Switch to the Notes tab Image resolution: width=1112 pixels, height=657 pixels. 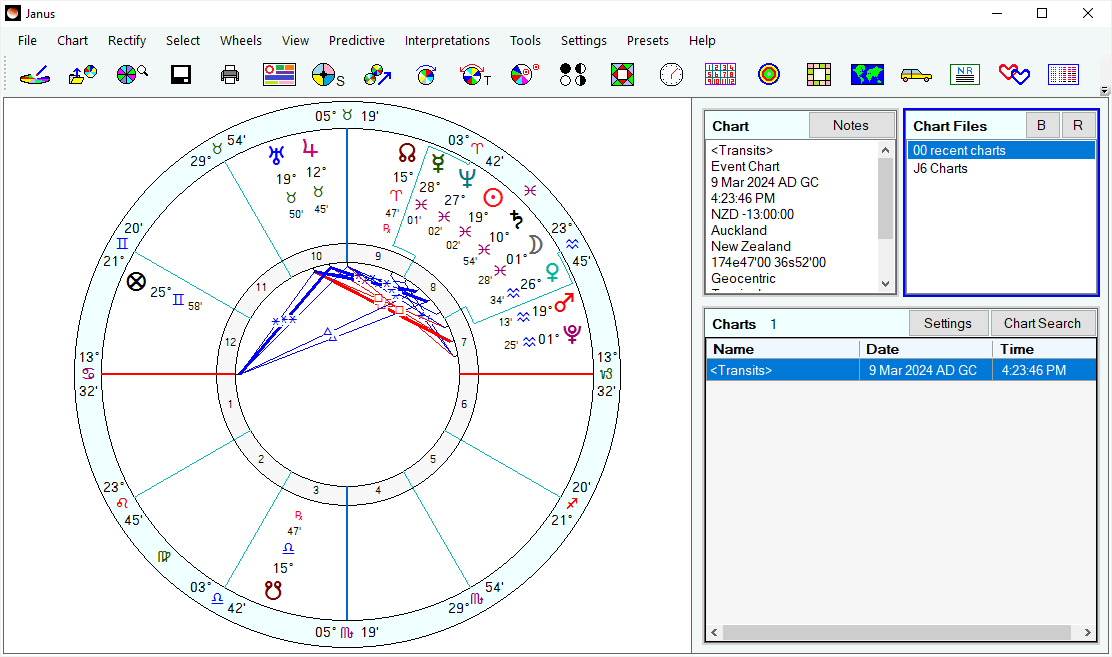pyautogui.click(x=851, y=124)
